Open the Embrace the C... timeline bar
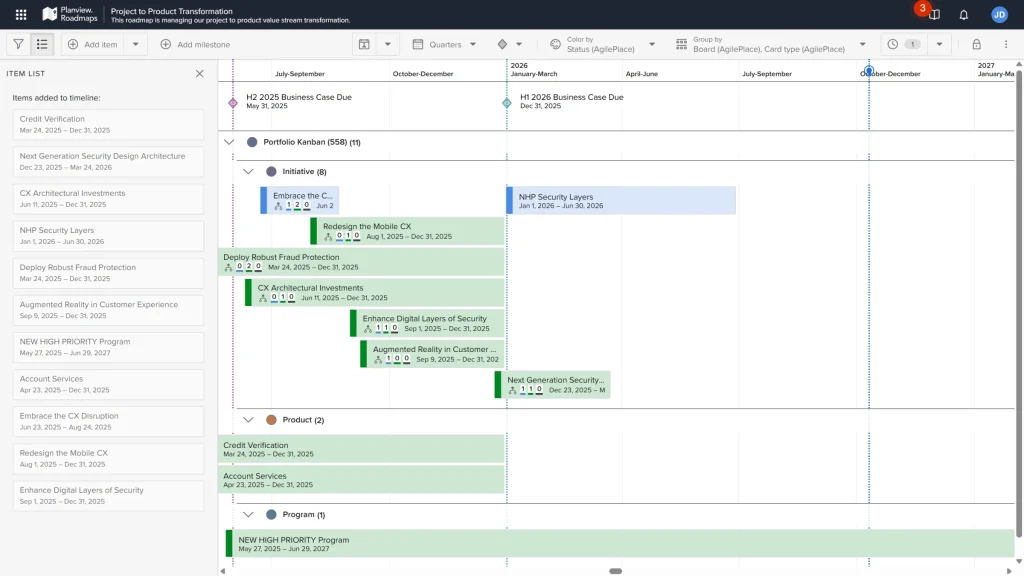Viewport: 1024px width, 576px height. coord(300,200)
